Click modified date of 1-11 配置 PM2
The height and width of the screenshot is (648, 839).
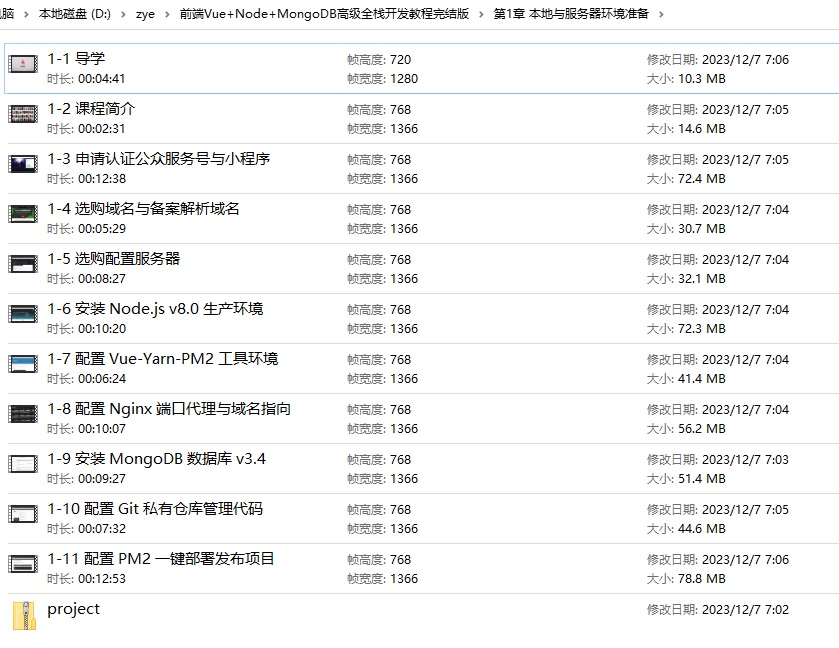tap(745, 560)
